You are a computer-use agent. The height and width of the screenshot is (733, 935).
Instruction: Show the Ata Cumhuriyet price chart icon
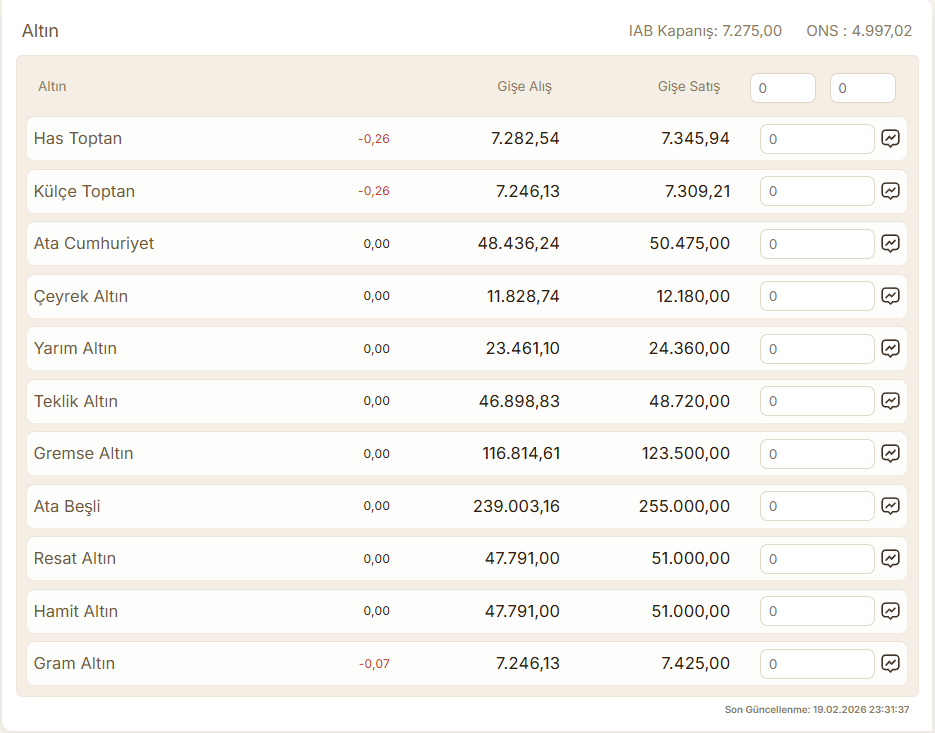point(890,243)
